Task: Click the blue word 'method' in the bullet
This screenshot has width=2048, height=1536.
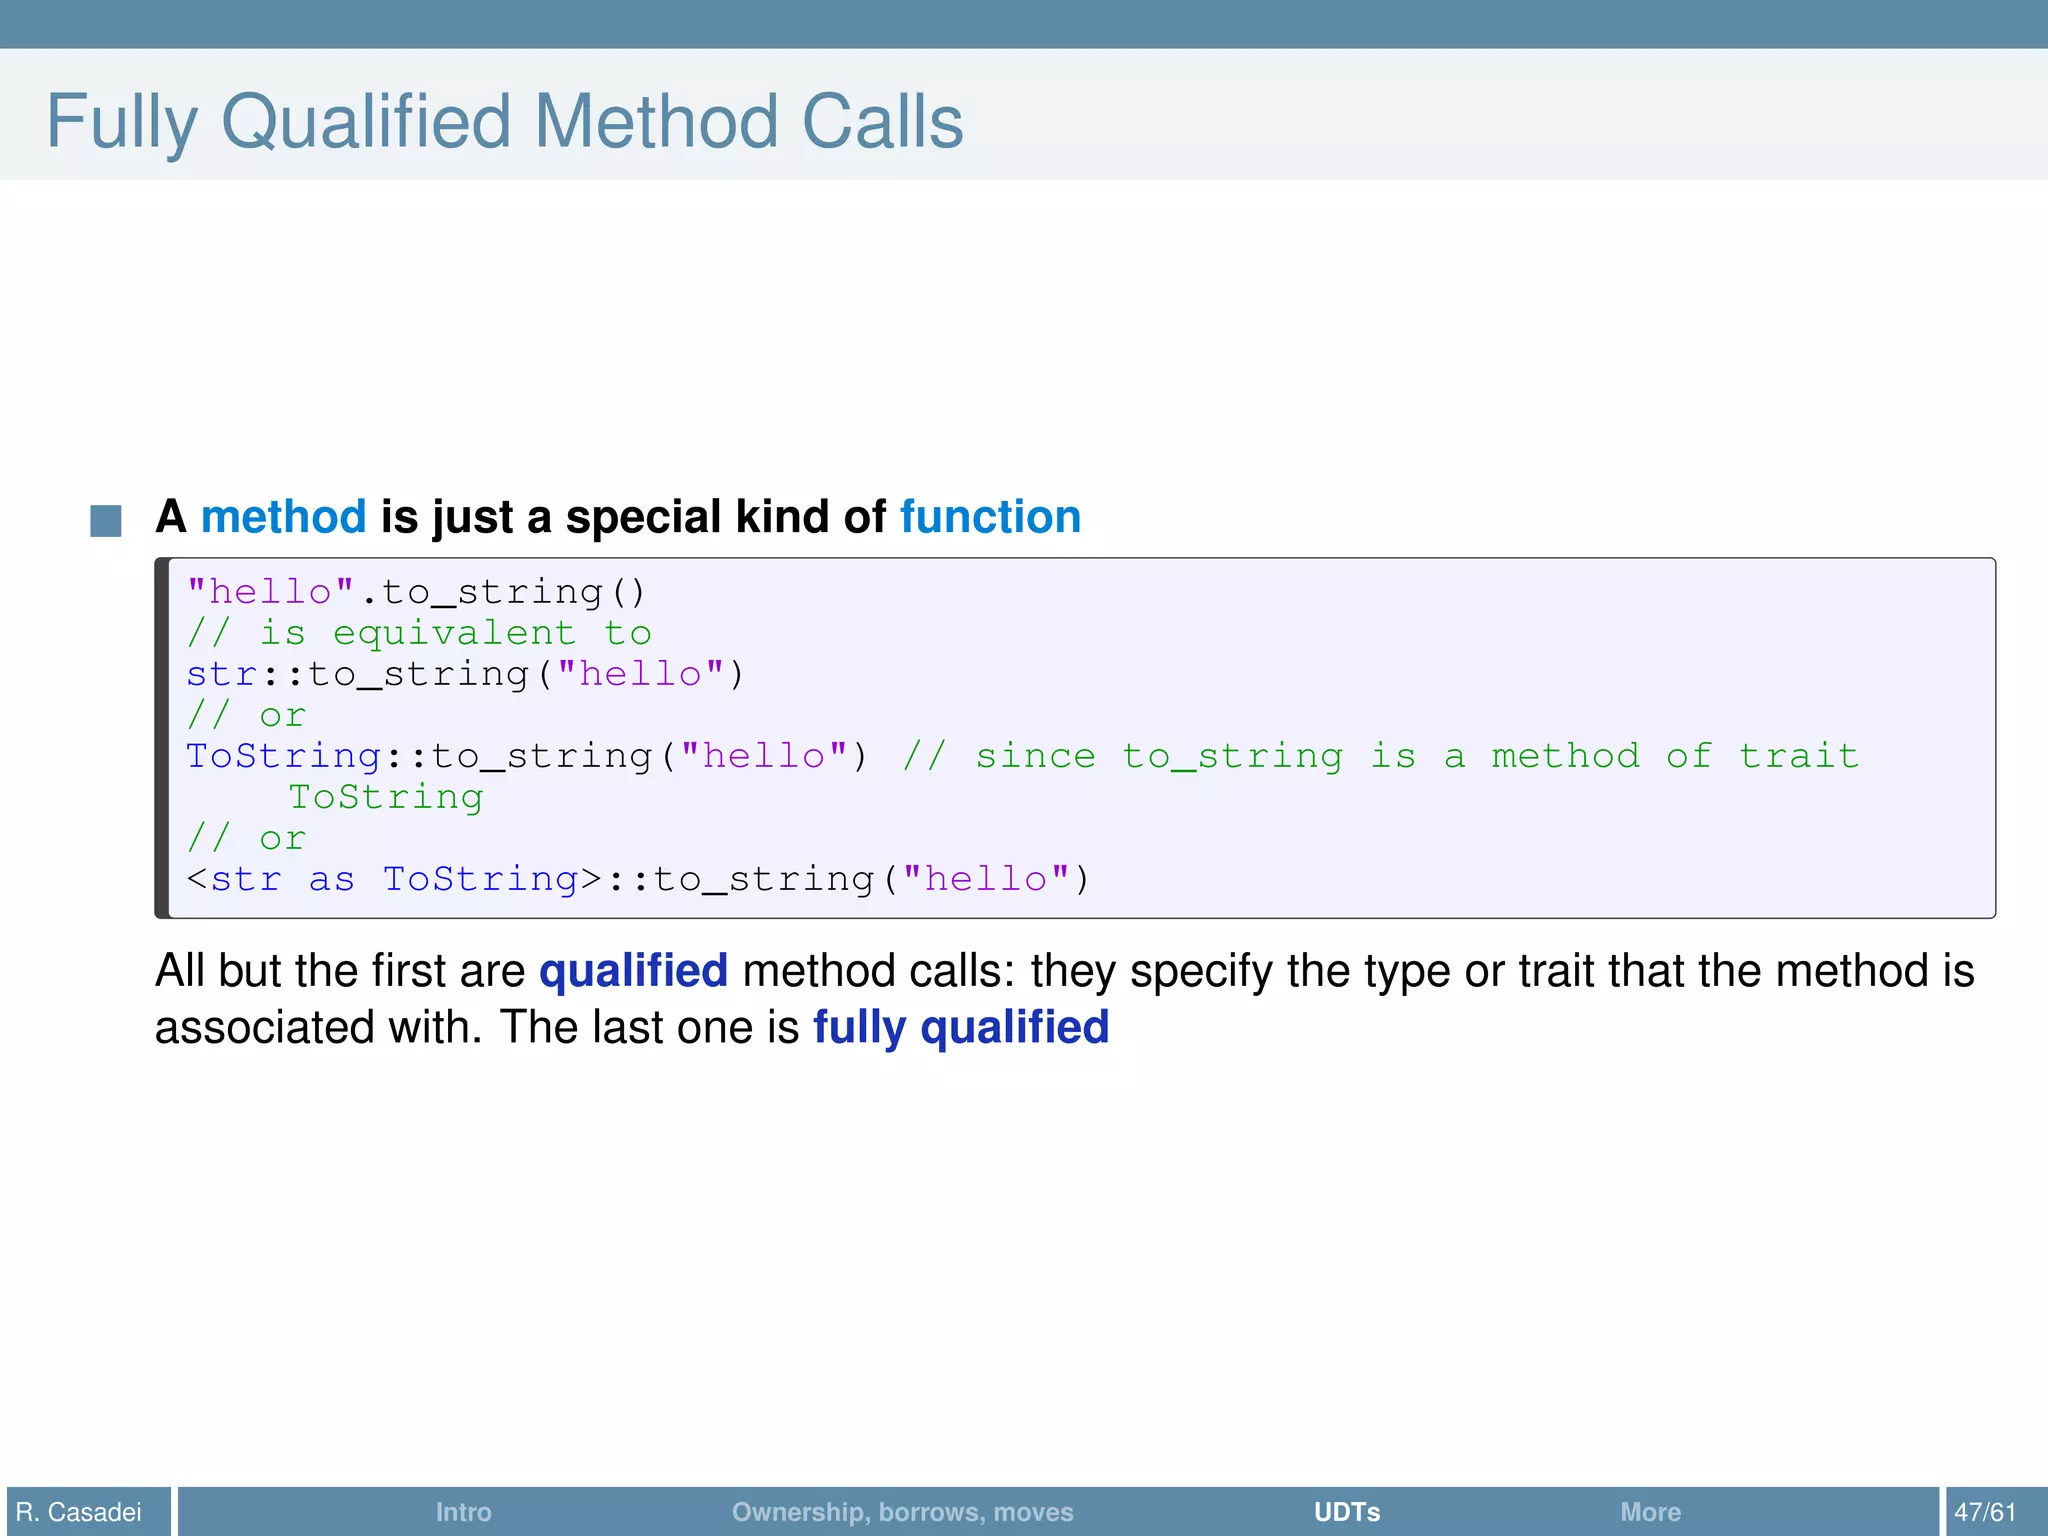Action: [x=283, y=517]
